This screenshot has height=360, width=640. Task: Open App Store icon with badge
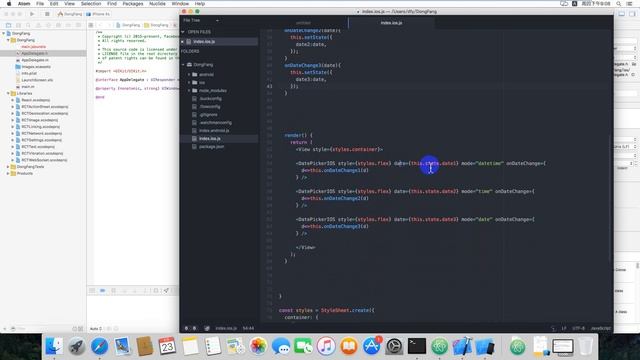(x=371, y=347)
